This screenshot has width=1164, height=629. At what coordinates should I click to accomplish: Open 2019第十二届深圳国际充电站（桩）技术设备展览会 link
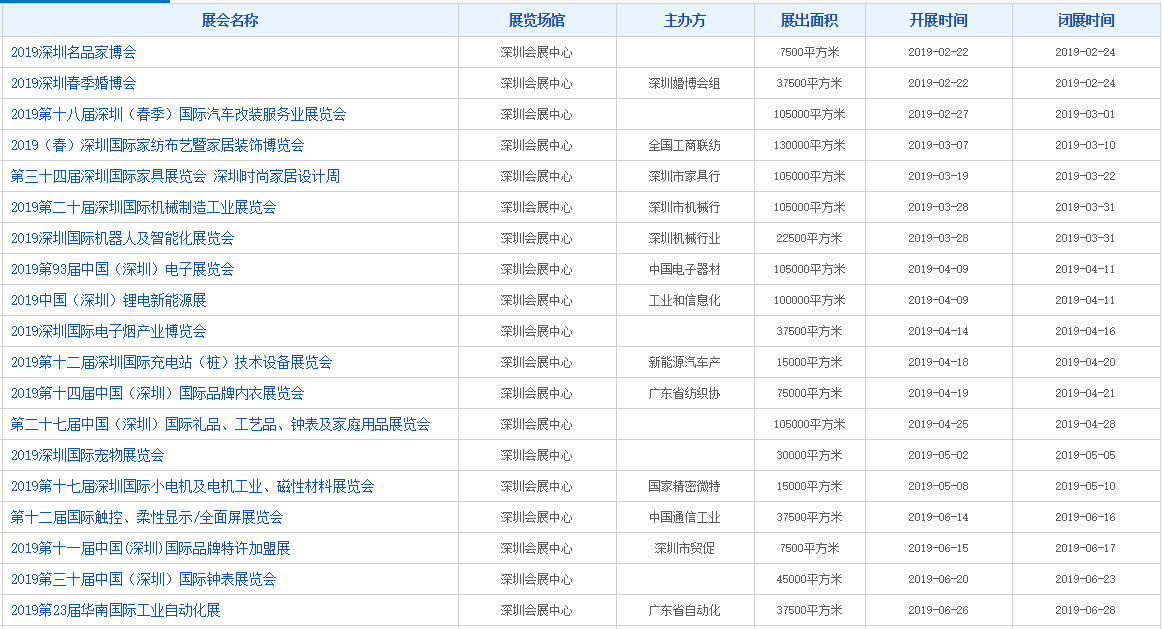click(171, 362)
